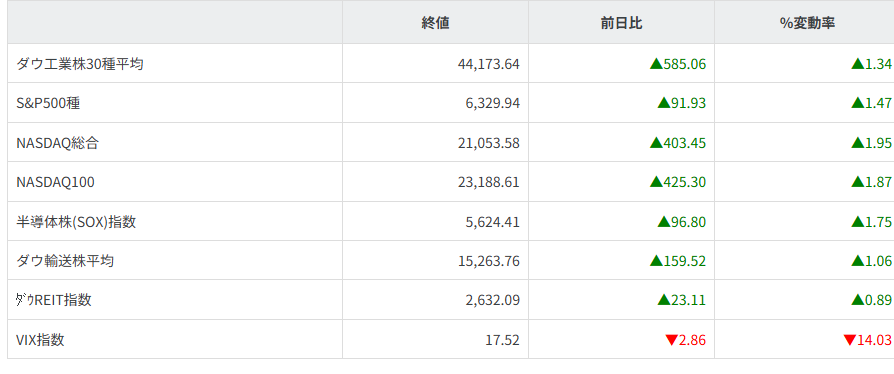Select 半導体株(SOX)指数 row label
The image size is (894, 374).
[x=76, y=221]
